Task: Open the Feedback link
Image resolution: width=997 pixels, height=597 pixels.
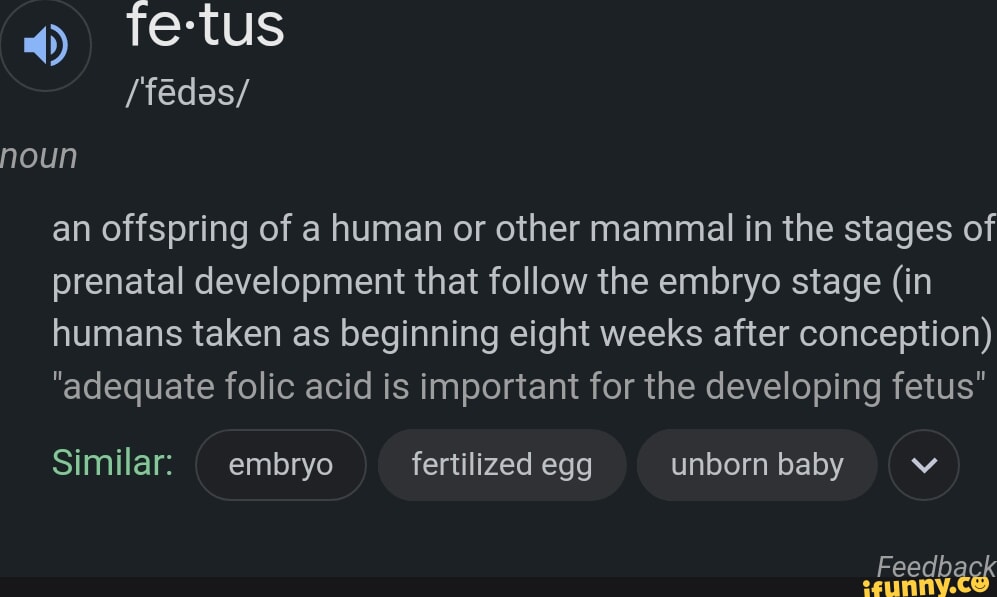Action: pyautogui.click(x=936, y=566)
